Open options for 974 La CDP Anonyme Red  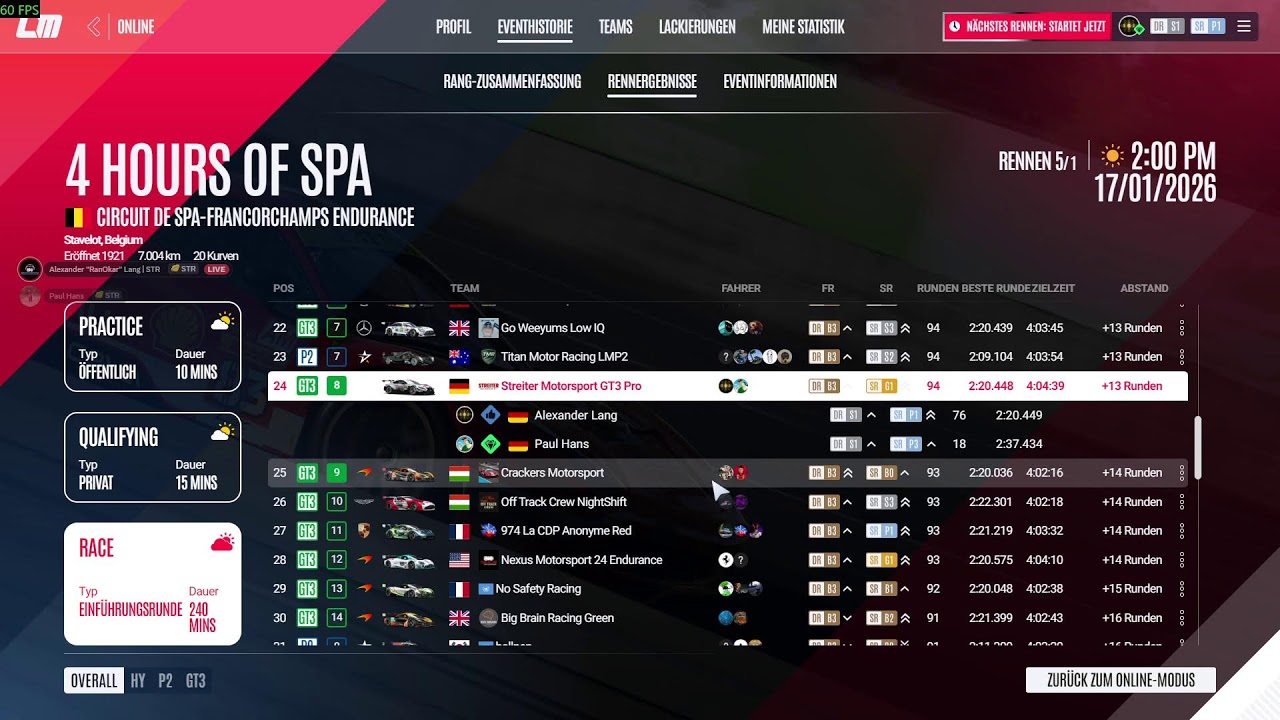tap(1182, 531)
